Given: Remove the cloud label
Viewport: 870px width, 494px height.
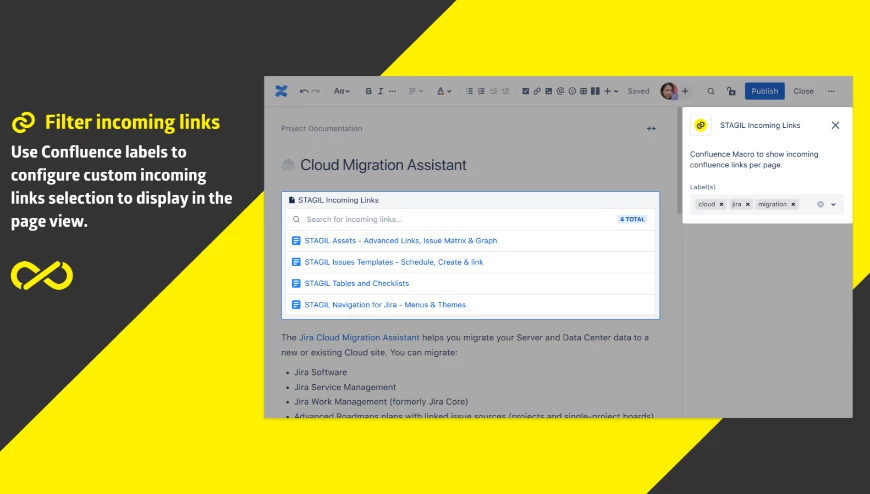Looking at the screenshot, I should (721, 204).
